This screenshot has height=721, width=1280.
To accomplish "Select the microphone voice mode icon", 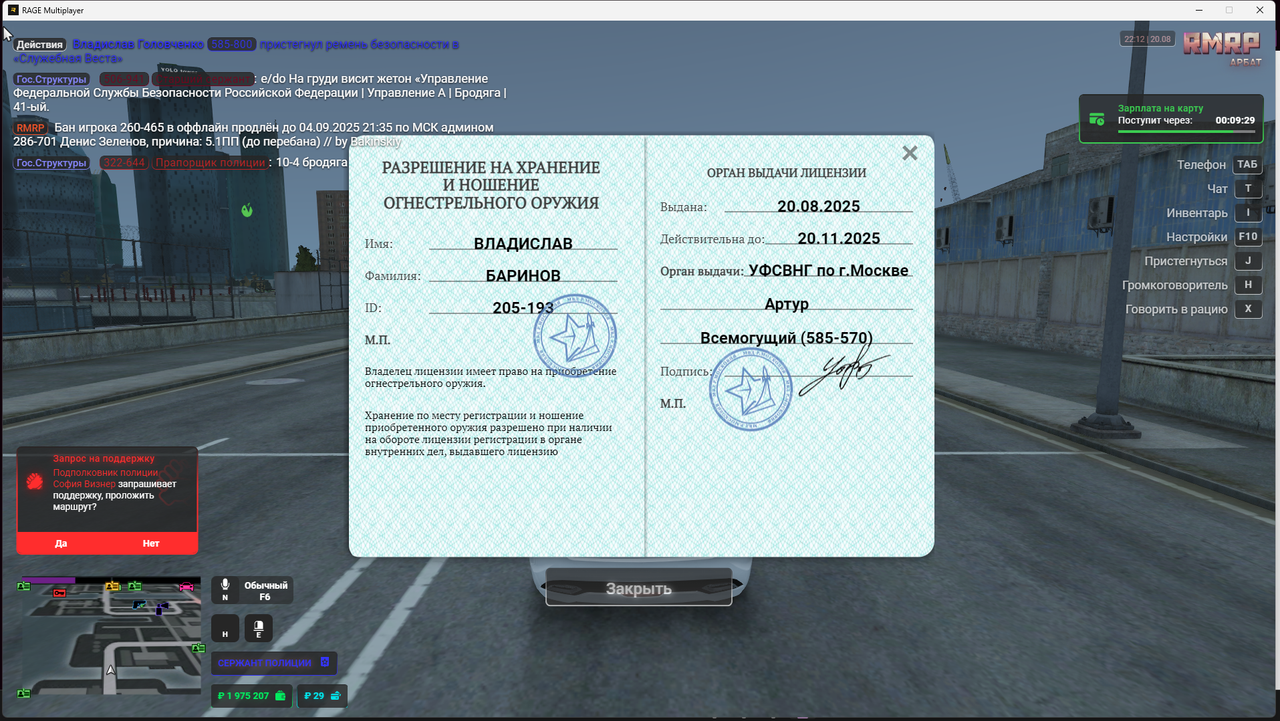I will tap(225, 585).
